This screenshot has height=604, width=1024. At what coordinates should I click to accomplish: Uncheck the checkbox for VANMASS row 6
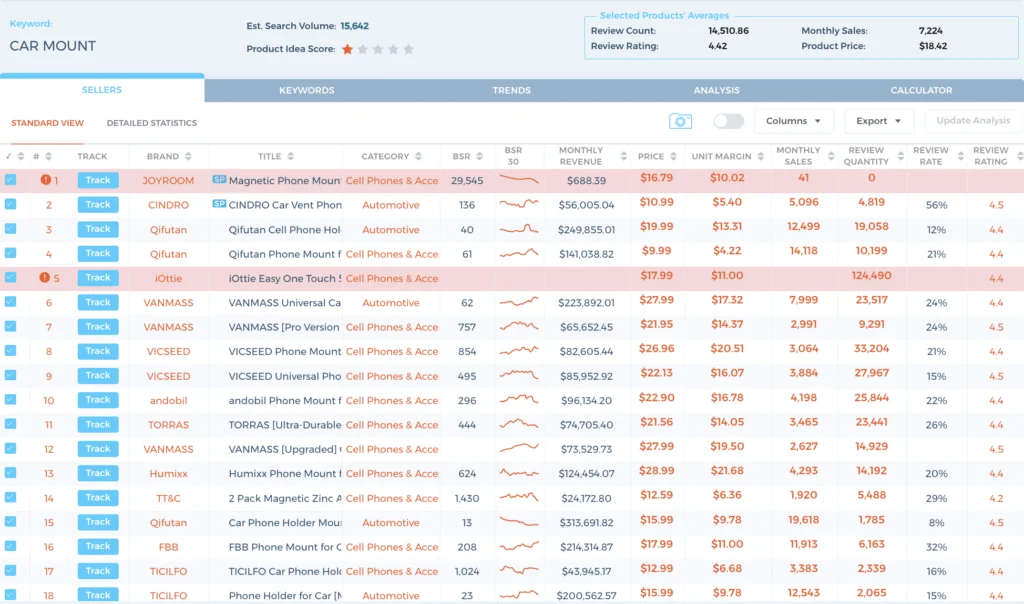(x=10, y=303)
